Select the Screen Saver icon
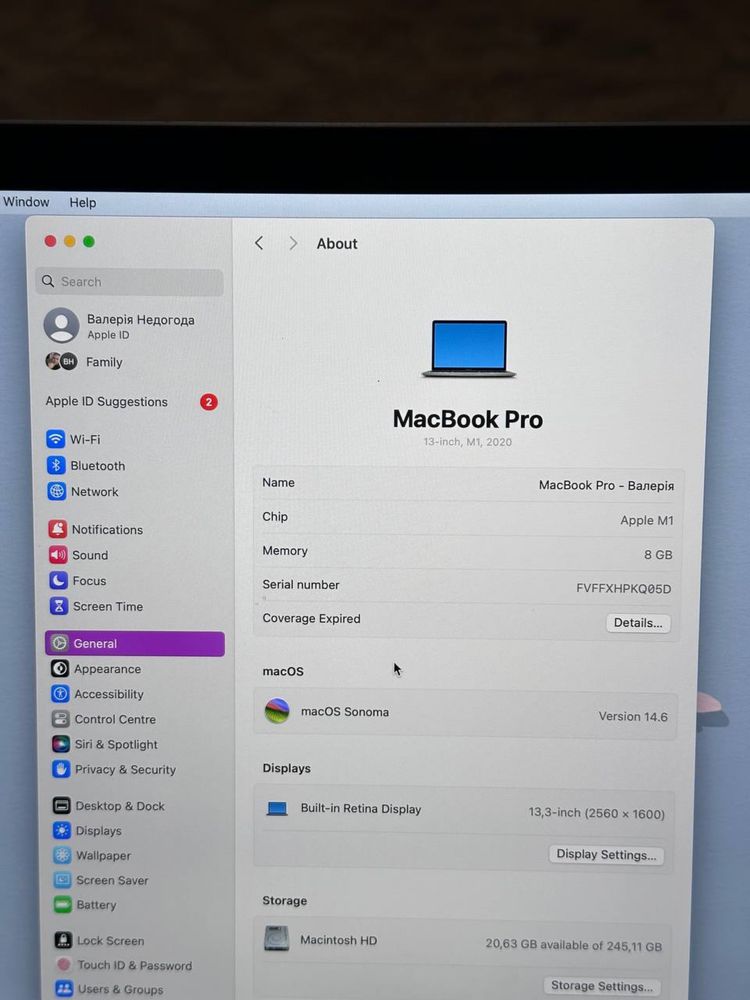The width and height of the screenshot is (750, 1000). click(x=62, y=880)
